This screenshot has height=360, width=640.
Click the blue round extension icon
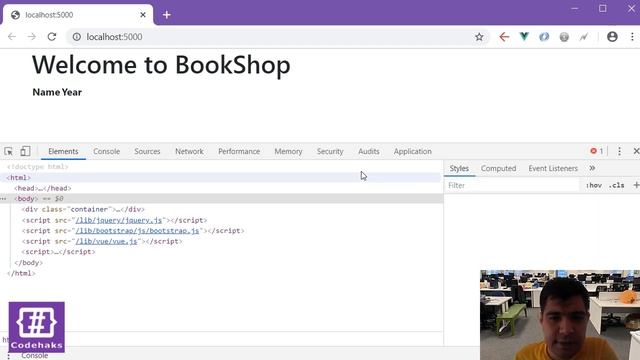(x=544, y=37)
